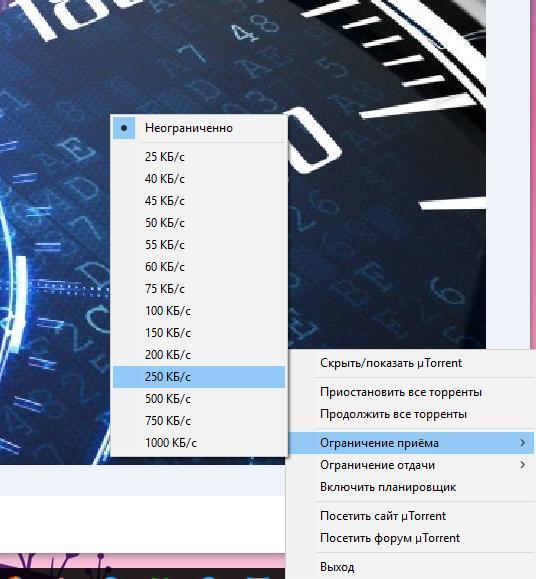The width and height of the screenshot is (536, 579).
Task: Click Посетить сайт µTorrent
Action: pyautogui.click(x=411, y=516)
